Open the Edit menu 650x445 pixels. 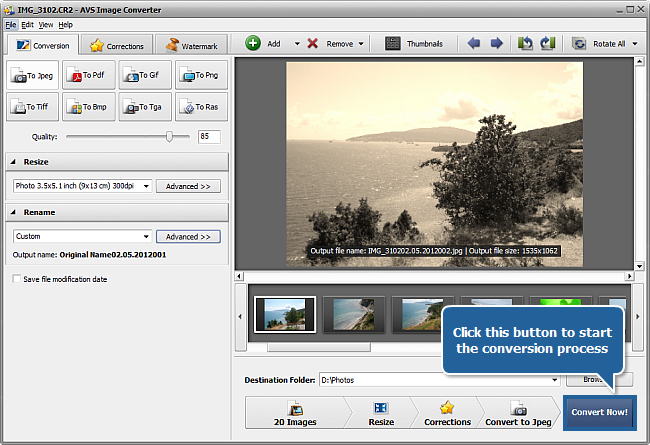[x=27, y=25]
